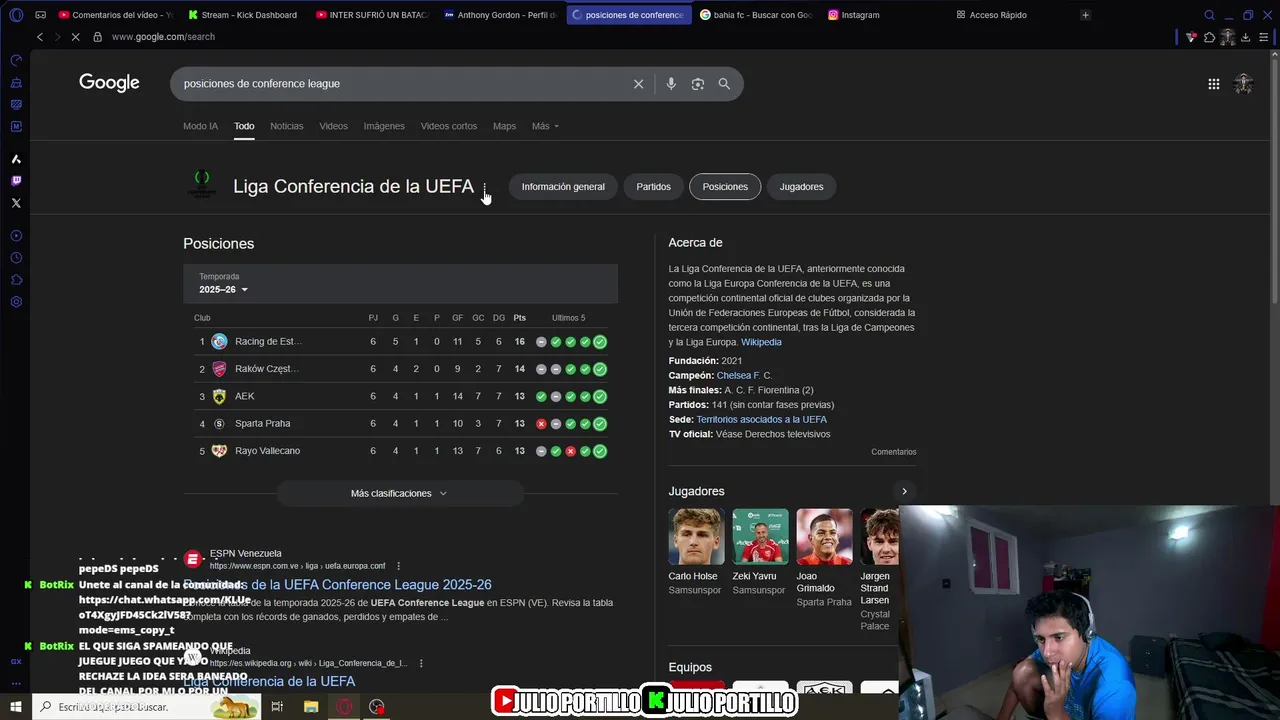The height and width of the screenshot is (720, 1280).
Task: Open the Carlo Holse player thumbnail
Action: 696,537
